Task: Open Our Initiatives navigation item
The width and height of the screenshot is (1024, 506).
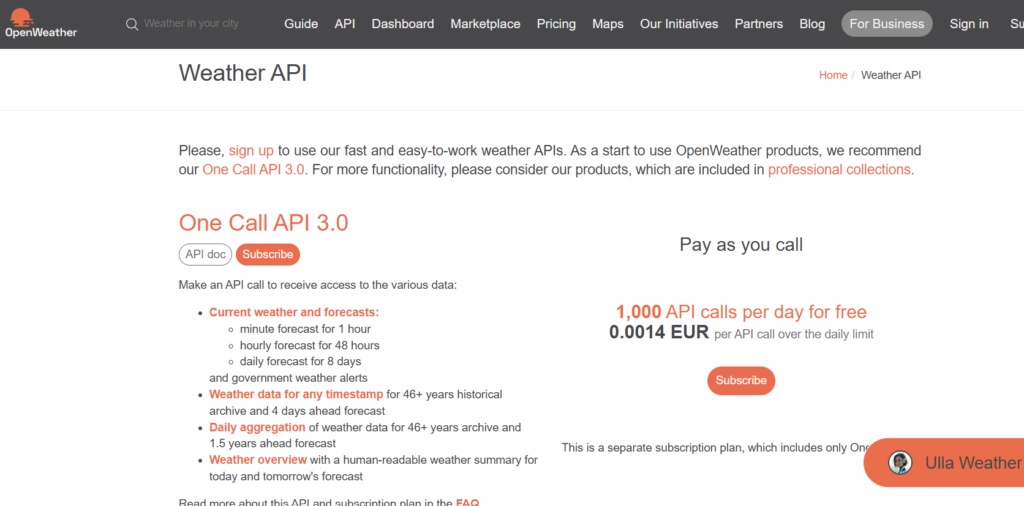Action: [679, 24]
